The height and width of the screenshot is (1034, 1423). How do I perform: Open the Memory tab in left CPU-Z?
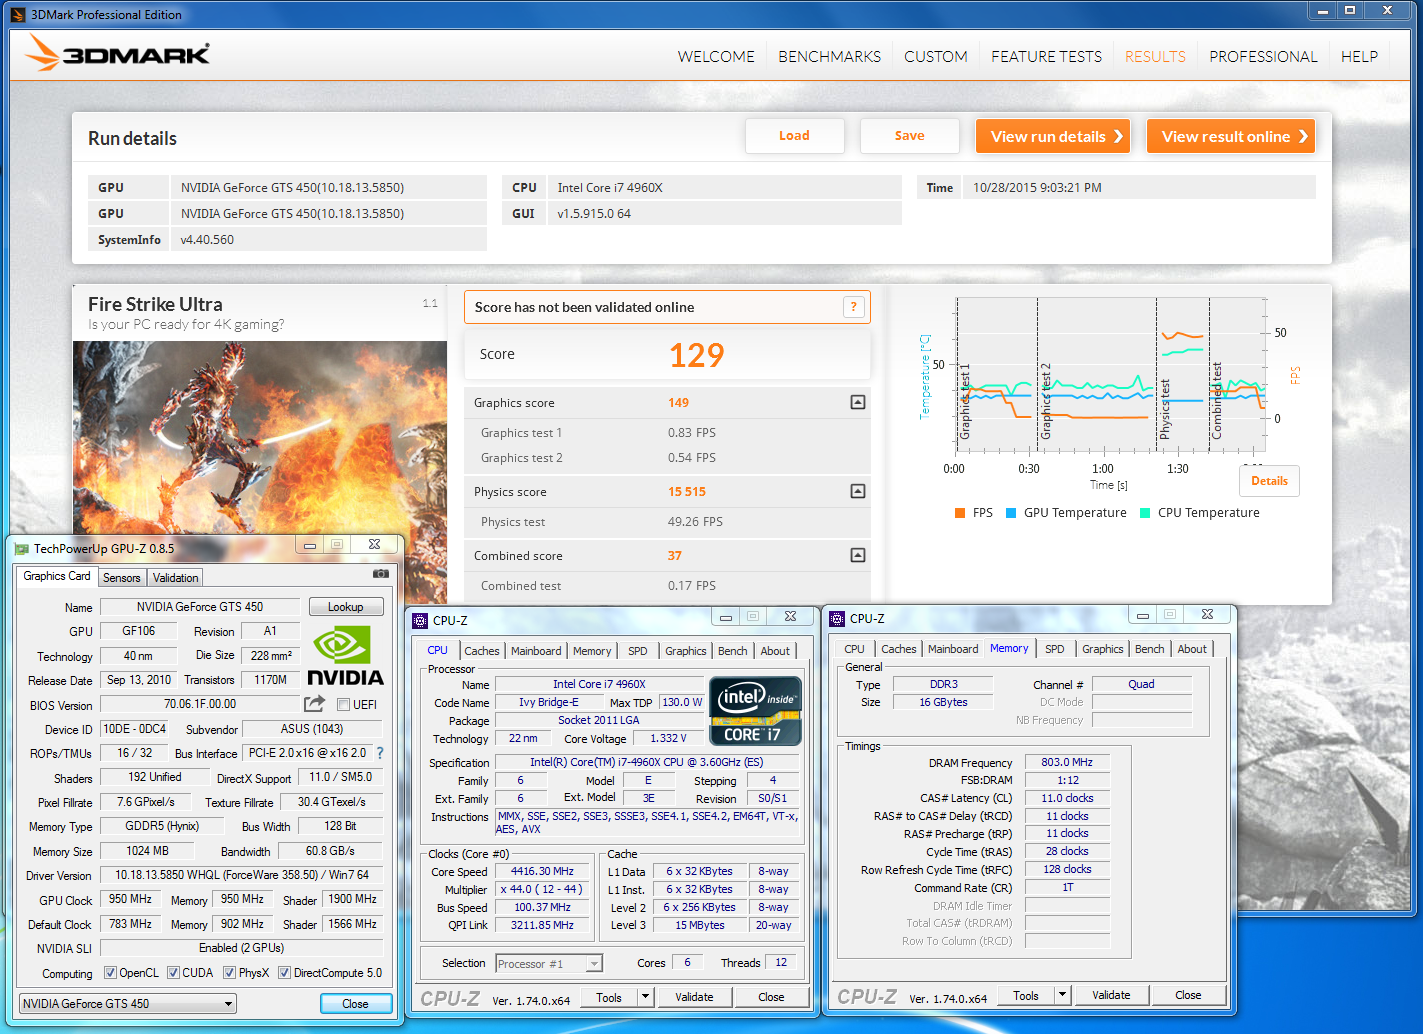point(592,651)
